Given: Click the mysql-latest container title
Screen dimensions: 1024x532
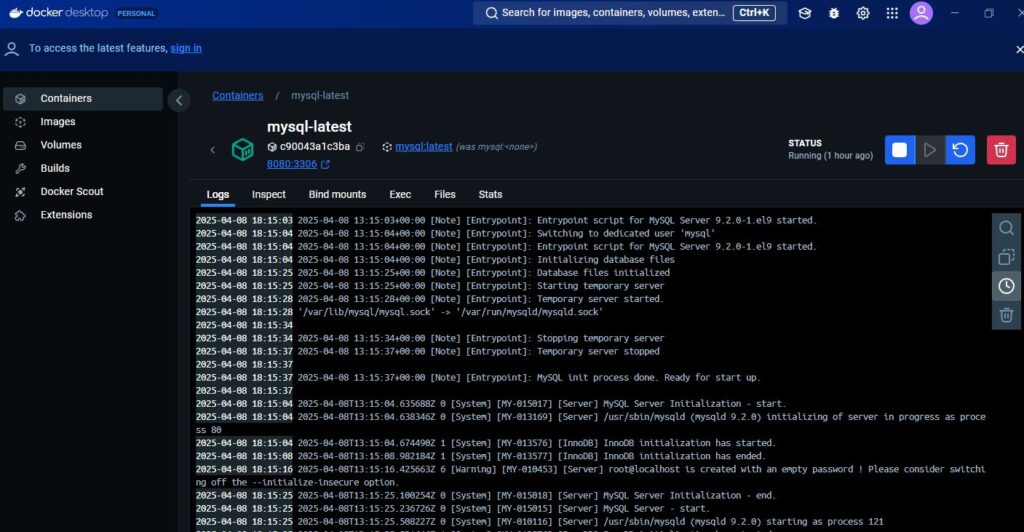Looking at the screenshot, I should (309, 127).
